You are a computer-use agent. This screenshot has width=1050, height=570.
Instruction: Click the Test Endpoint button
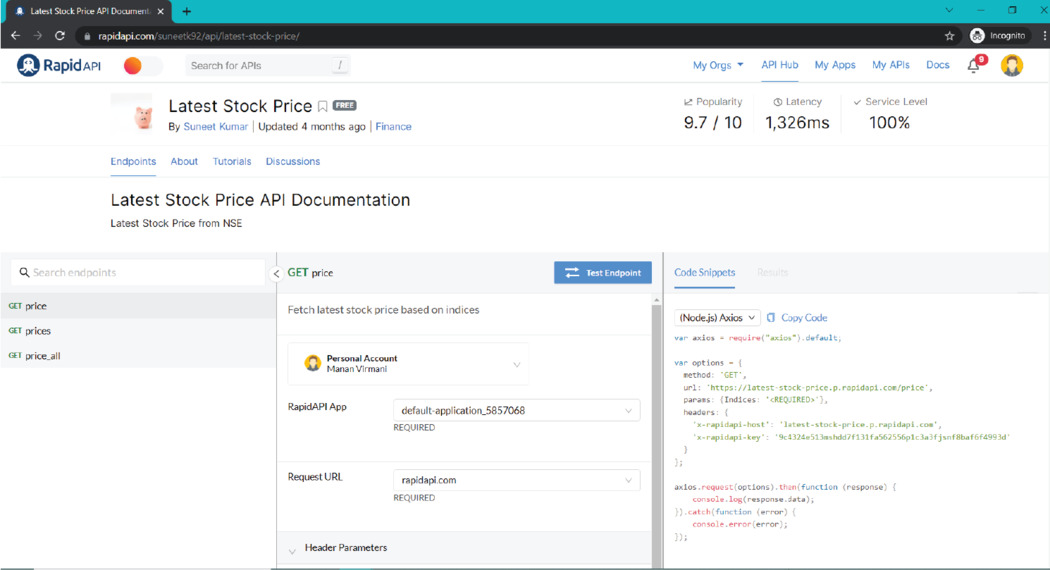(x=603, y=273)
